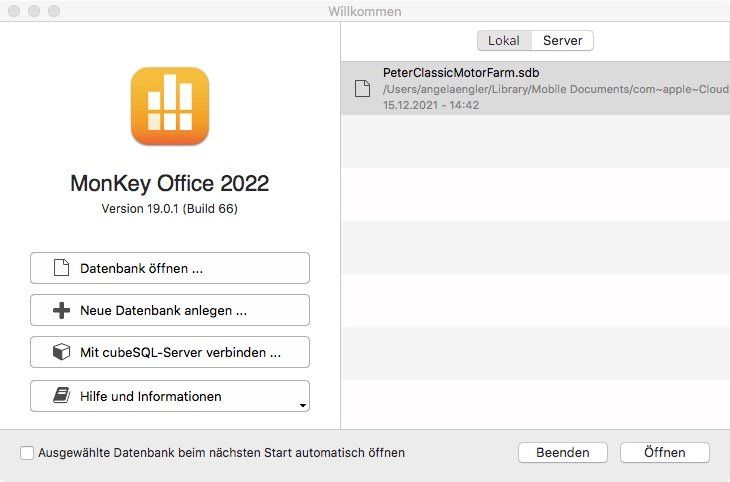Click the Version 19.0.1 build text
Viewport: 730px width, 482px height.
[169, 209]
